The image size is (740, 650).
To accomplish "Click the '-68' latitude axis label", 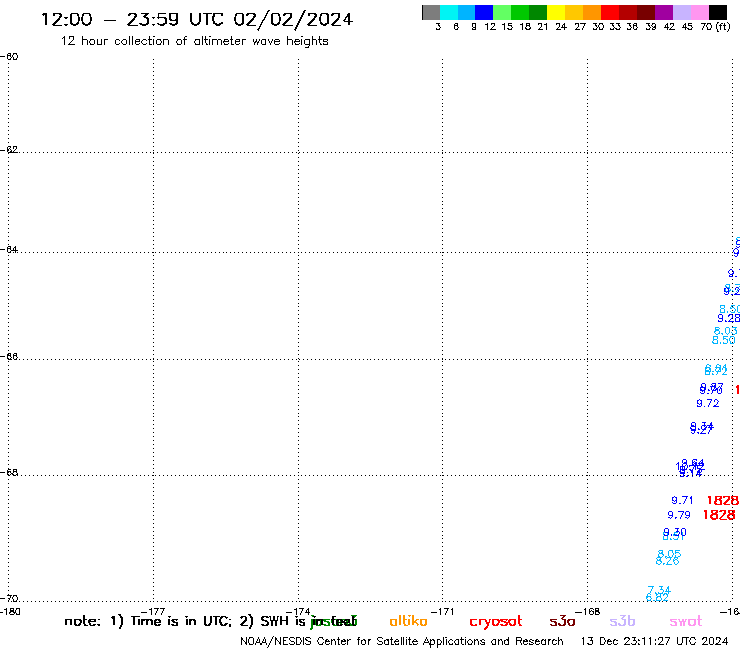I will [9, 473].
